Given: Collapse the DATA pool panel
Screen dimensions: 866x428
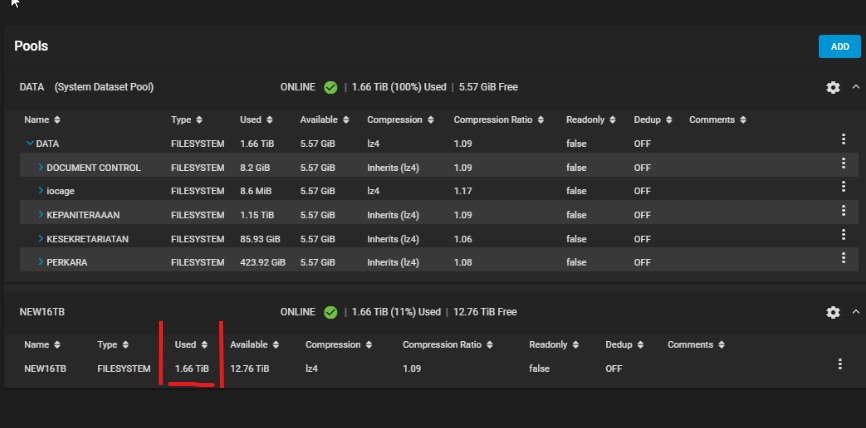Looking at the screenshot, I should click(855, 88).
